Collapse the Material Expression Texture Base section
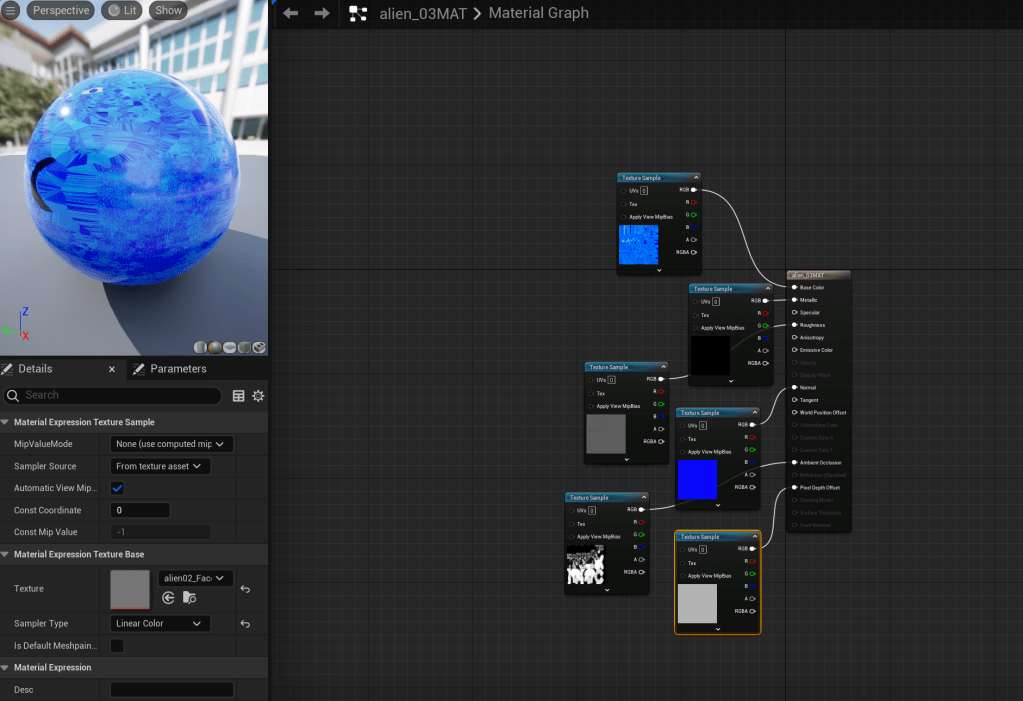 [x=6, y=554]
